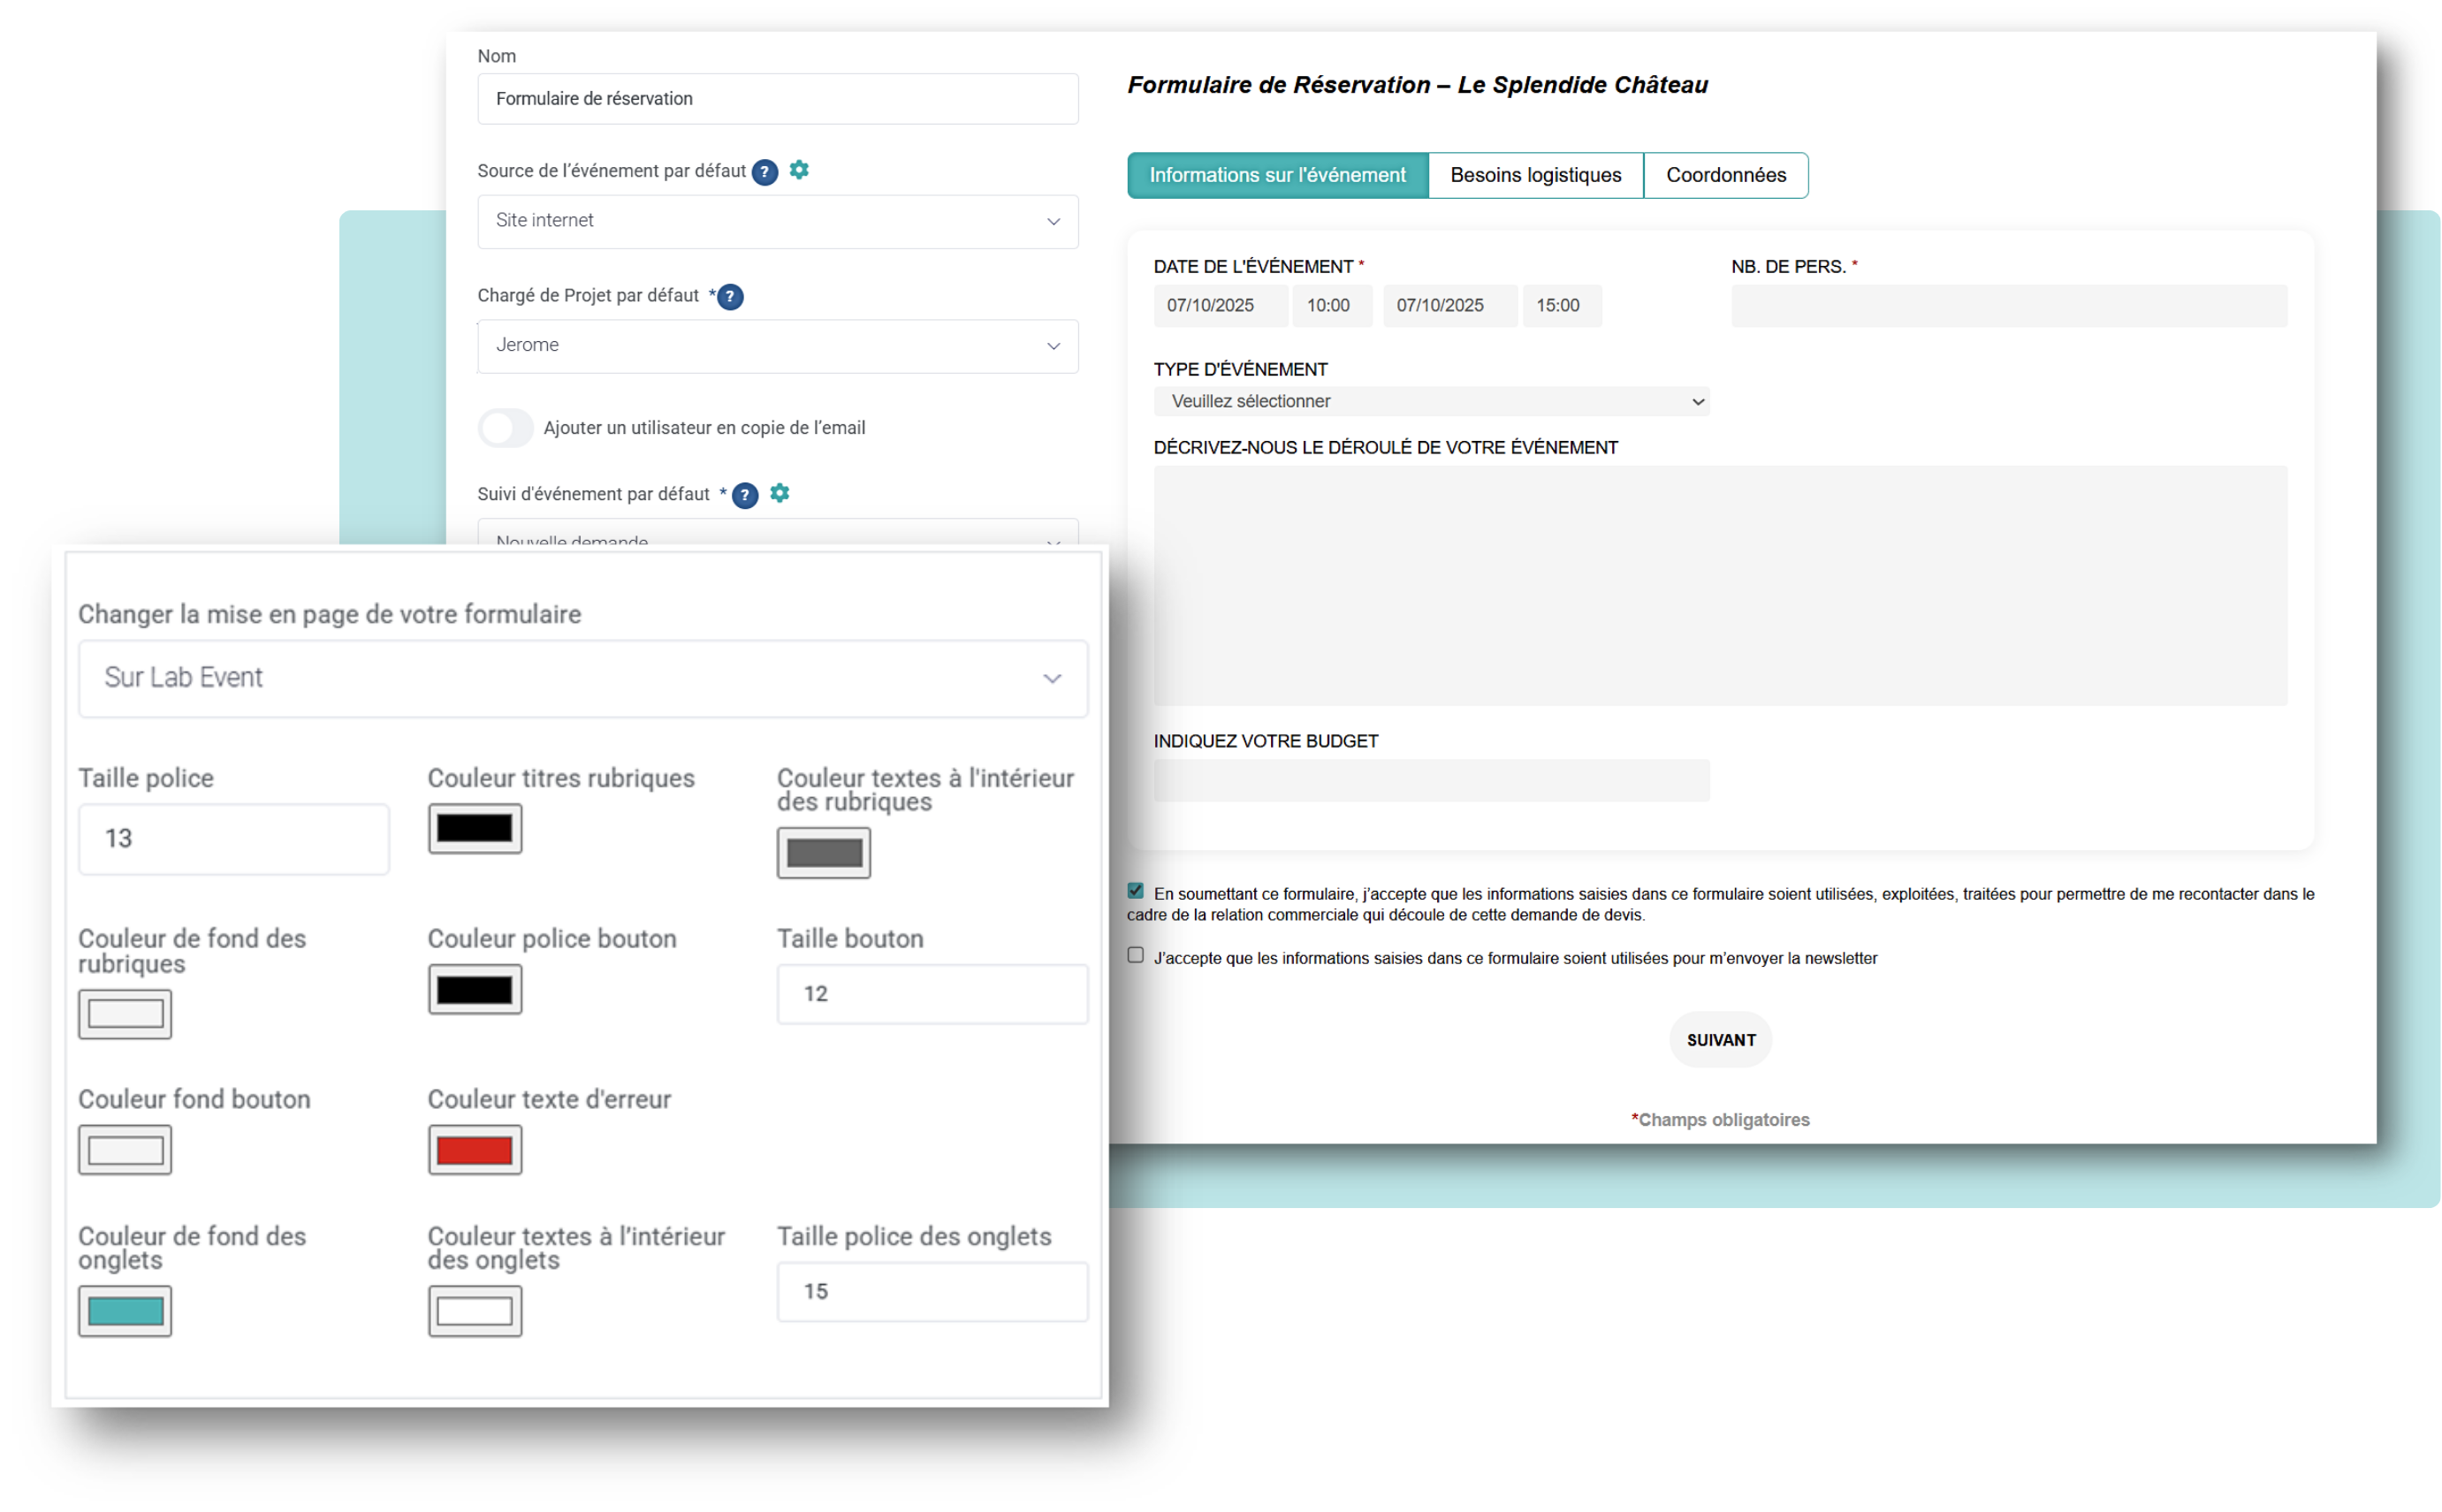Open the teal tabs background color swatch

125,1312
